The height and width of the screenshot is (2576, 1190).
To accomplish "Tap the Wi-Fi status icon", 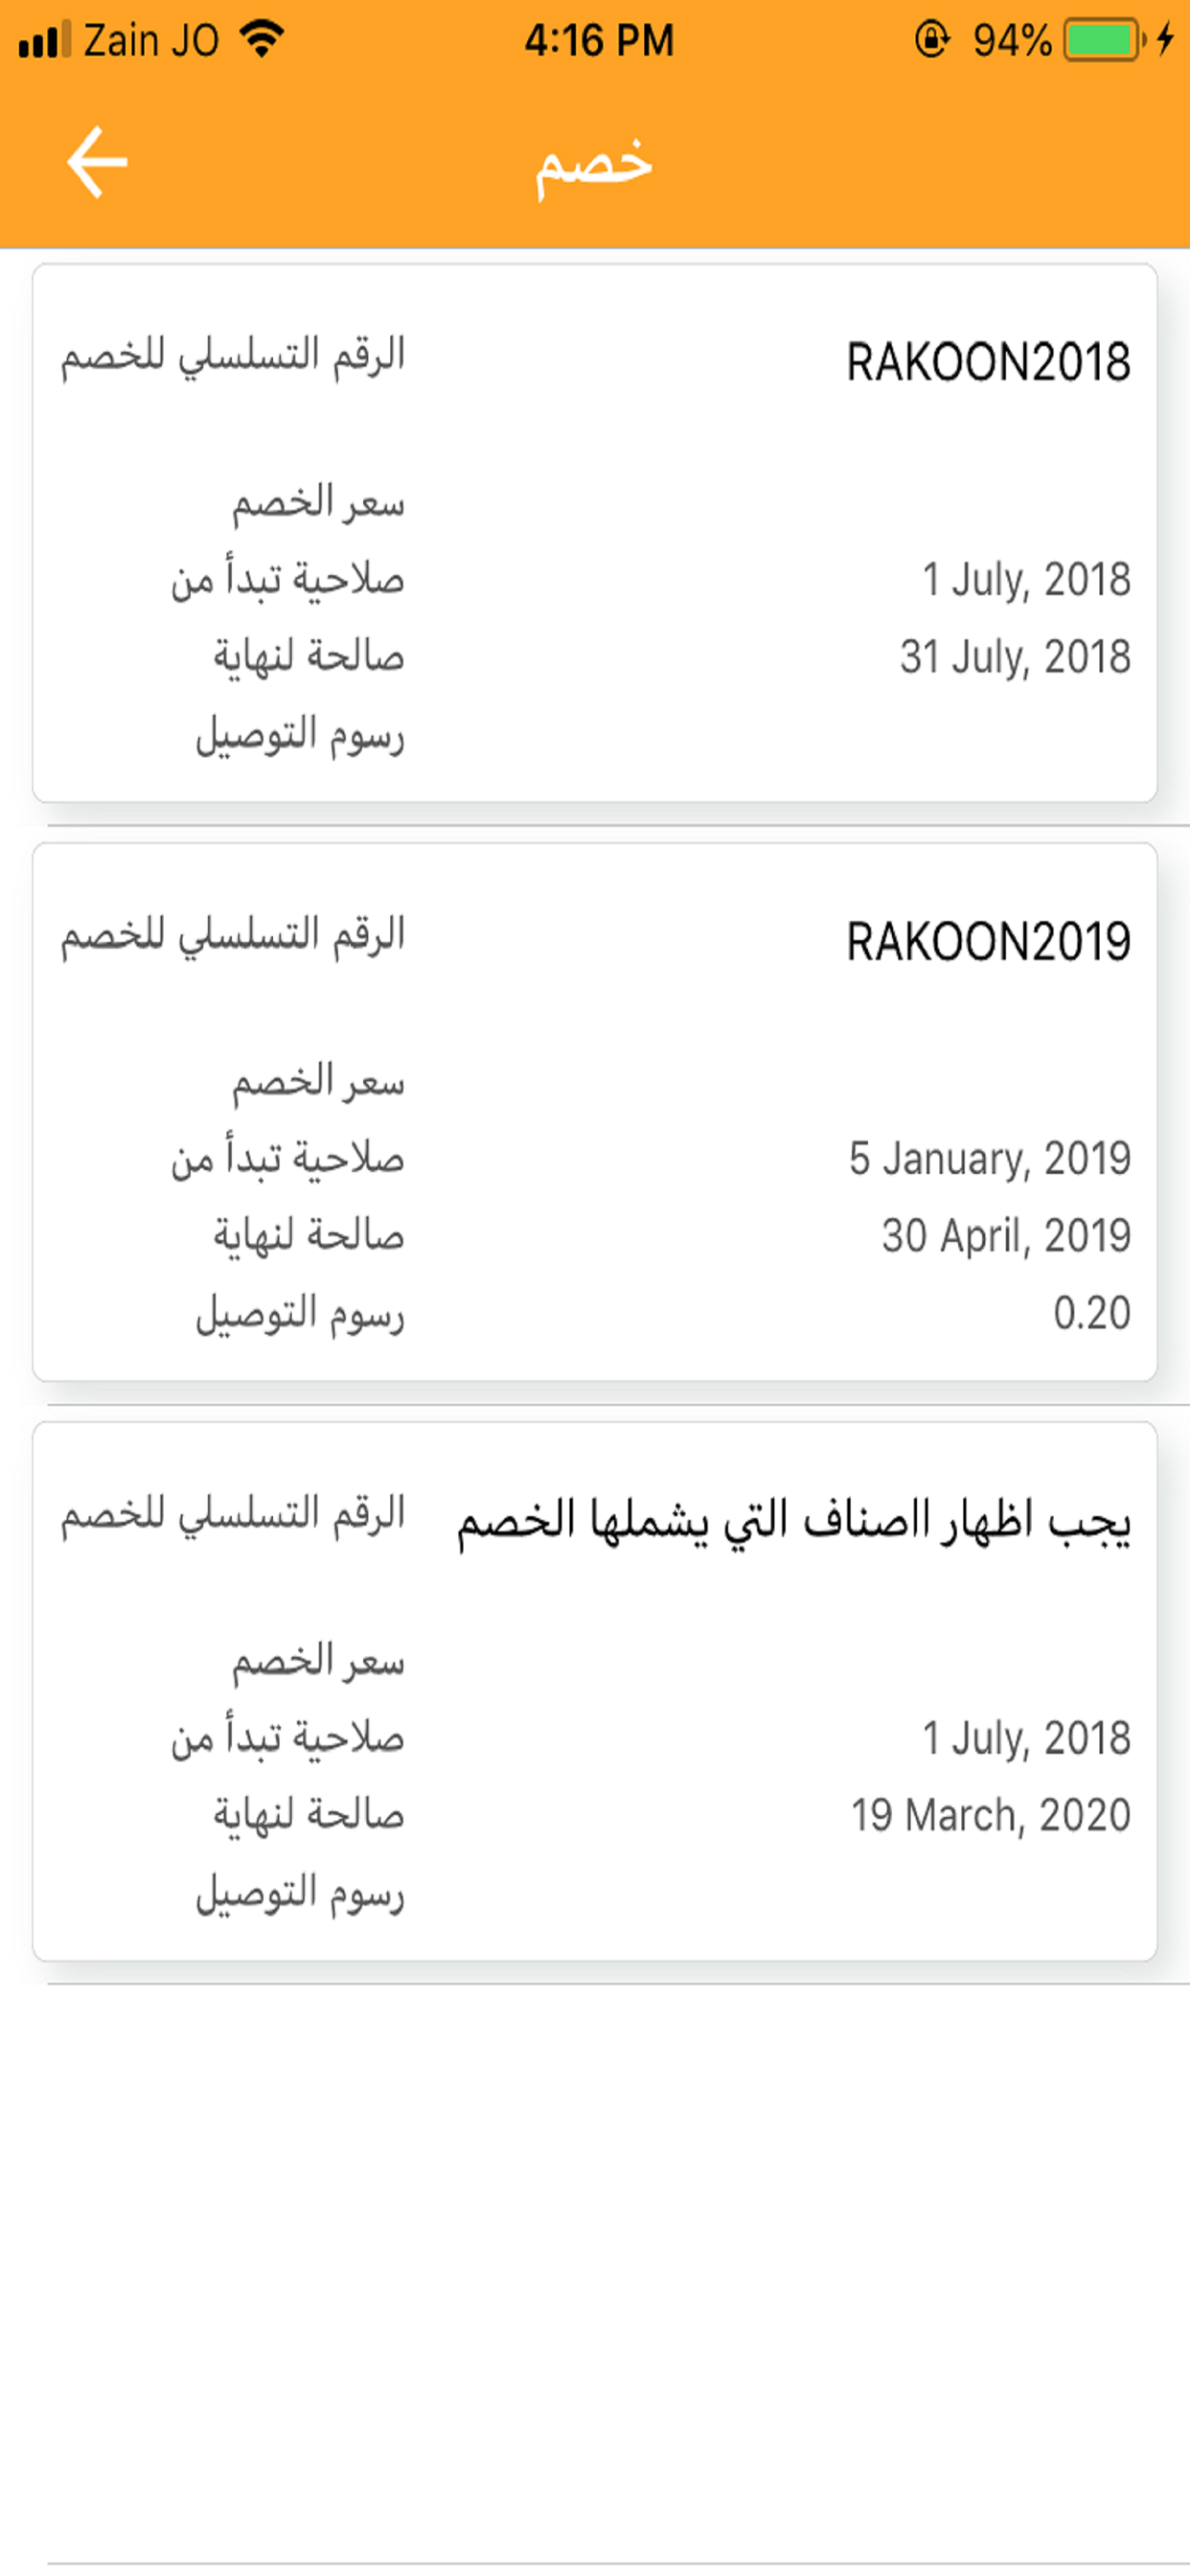I will click(263, 40).
